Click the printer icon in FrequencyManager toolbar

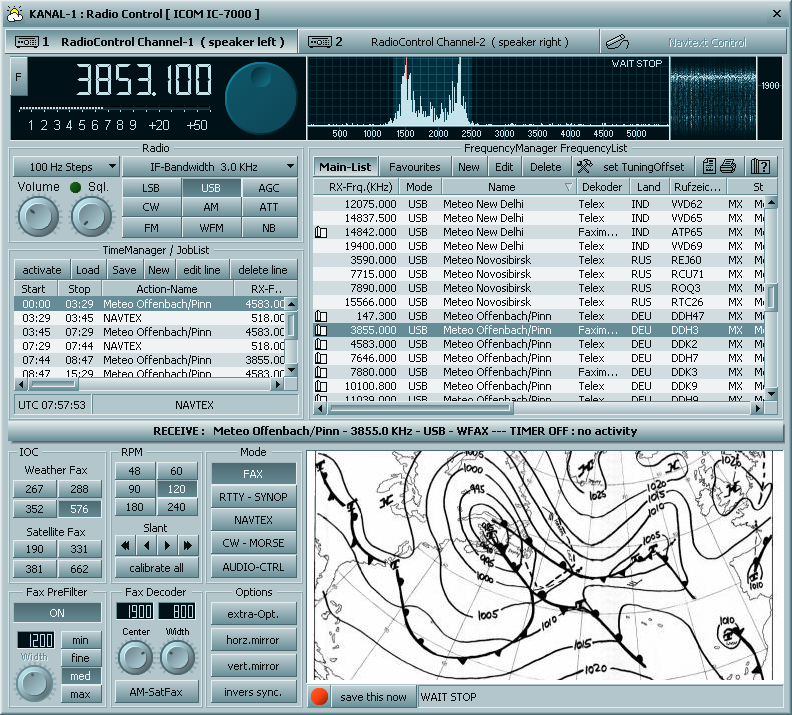[x=728, y=167]
